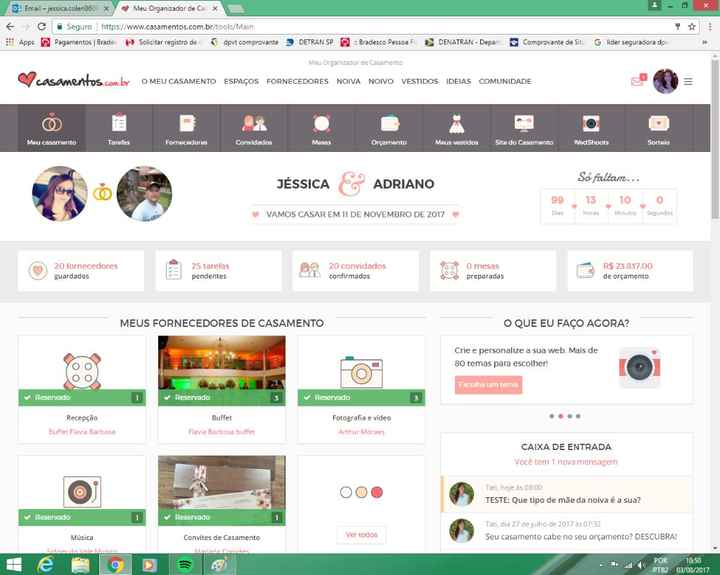
Task: Open Pagamentos Bradesco bookmark
Action: click(79, 42)
